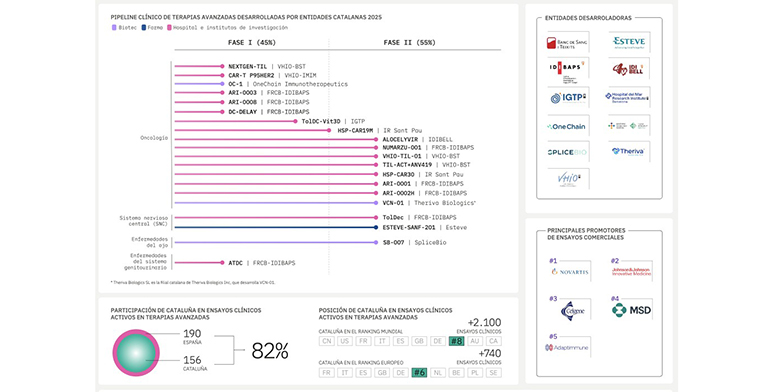
Task: Click the Adaptimmune logo ranked #5
Action: (x=567, y=348)
